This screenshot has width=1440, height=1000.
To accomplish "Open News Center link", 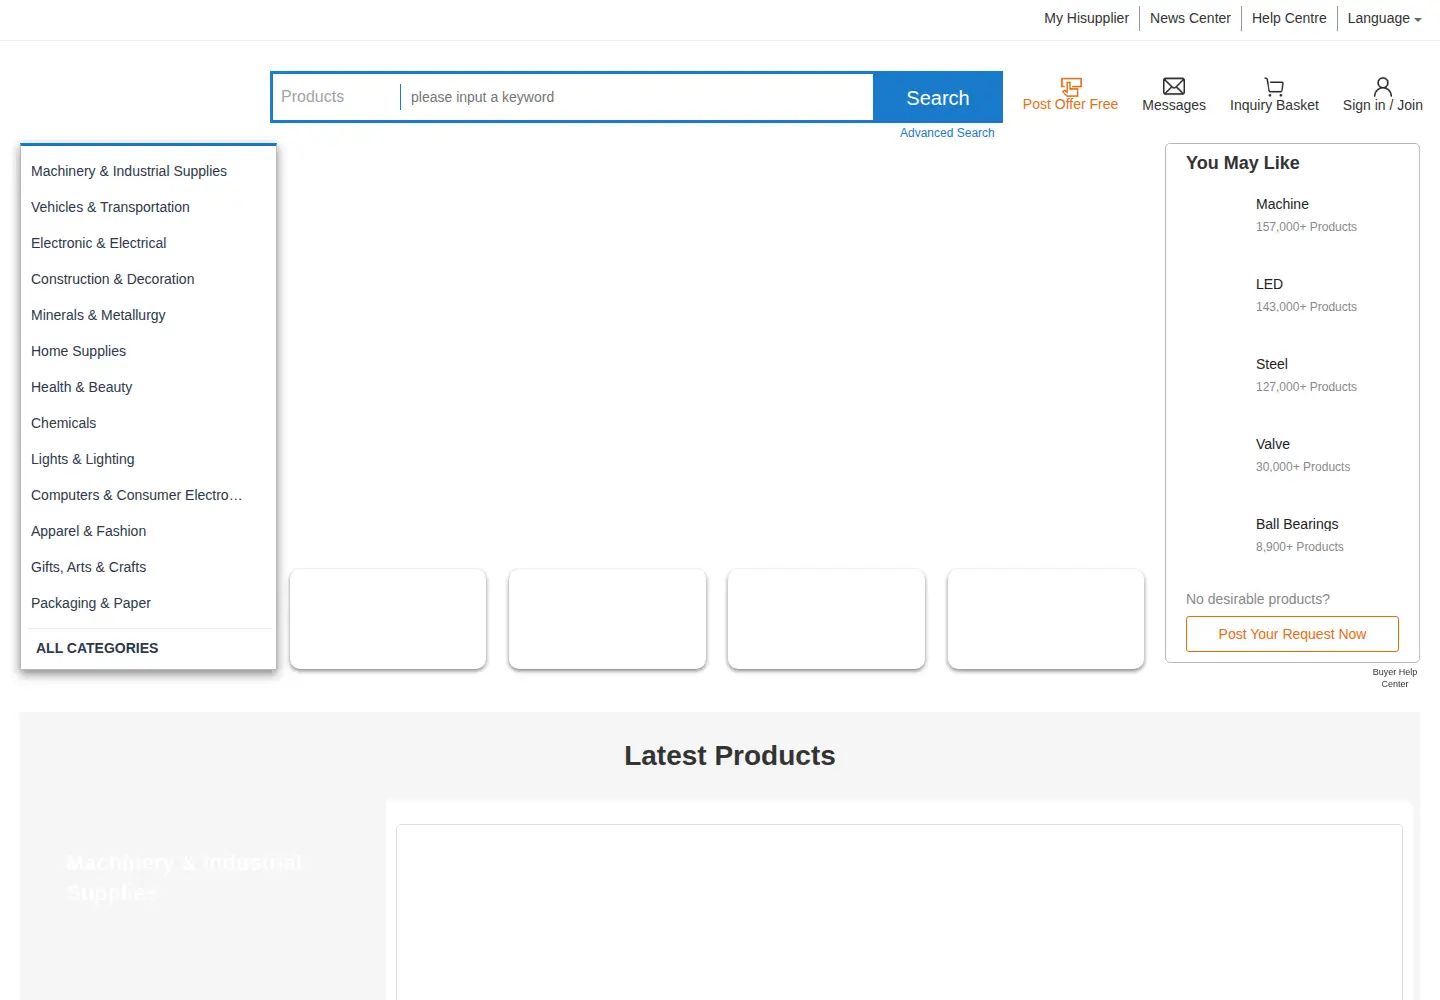I will tap(1190, 18).
